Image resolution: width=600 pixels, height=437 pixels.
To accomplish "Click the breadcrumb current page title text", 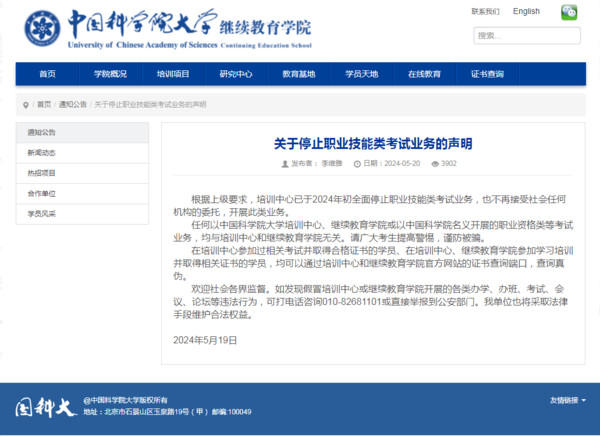I will click(x=150, y=104).
